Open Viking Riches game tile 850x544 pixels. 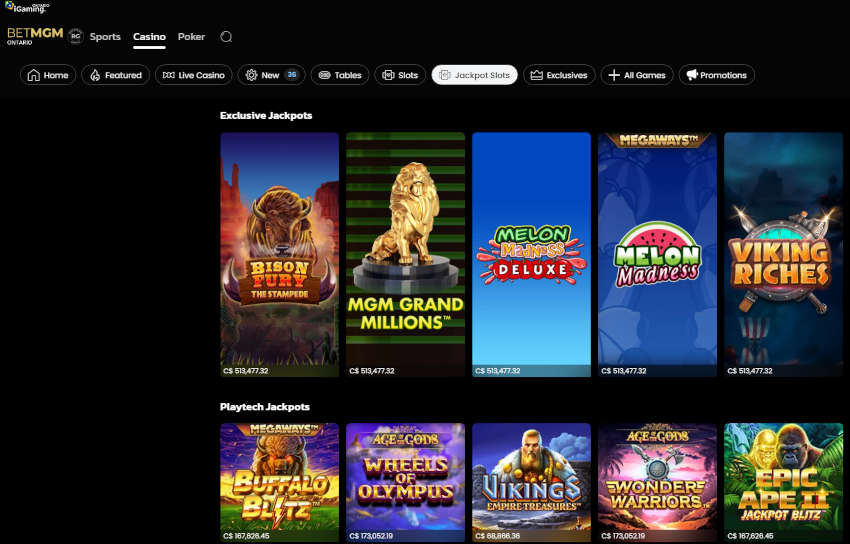pos(783,255)
